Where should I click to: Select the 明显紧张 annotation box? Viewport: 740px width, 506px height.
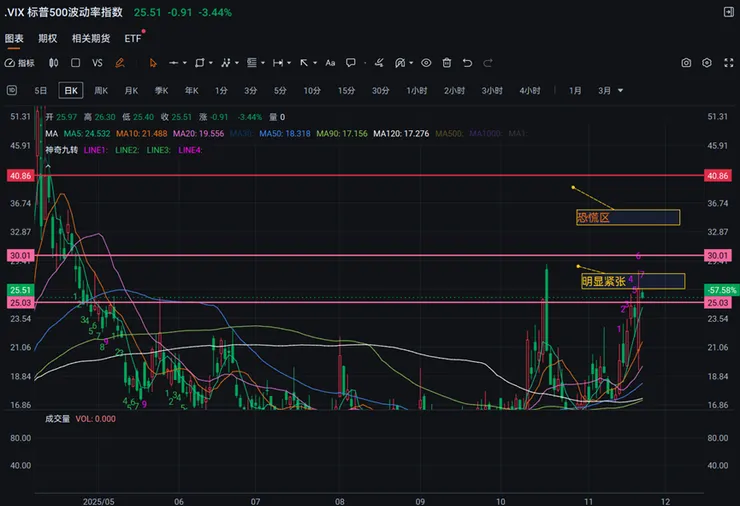pyautogui.click(x=633, y=281)
